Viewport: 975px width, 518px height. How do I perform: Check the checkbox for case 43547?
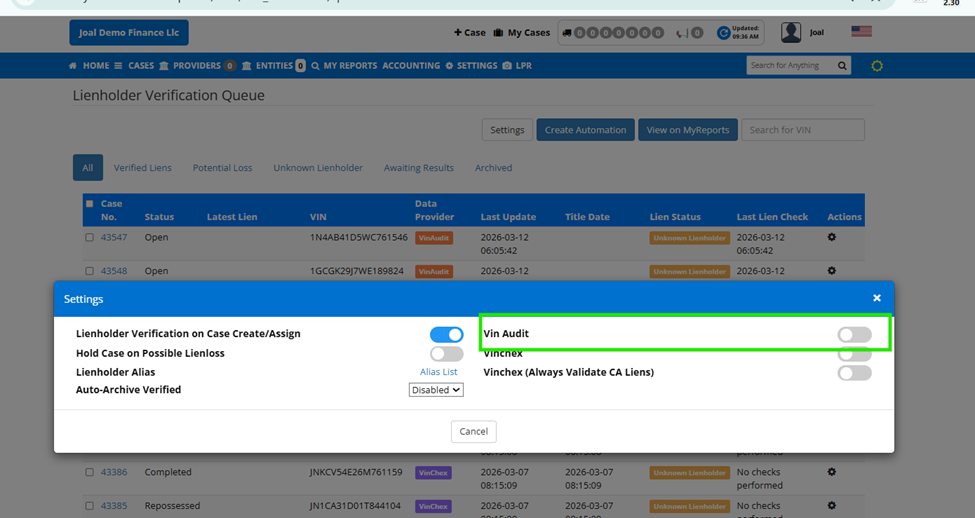click(x=90, y=238)
